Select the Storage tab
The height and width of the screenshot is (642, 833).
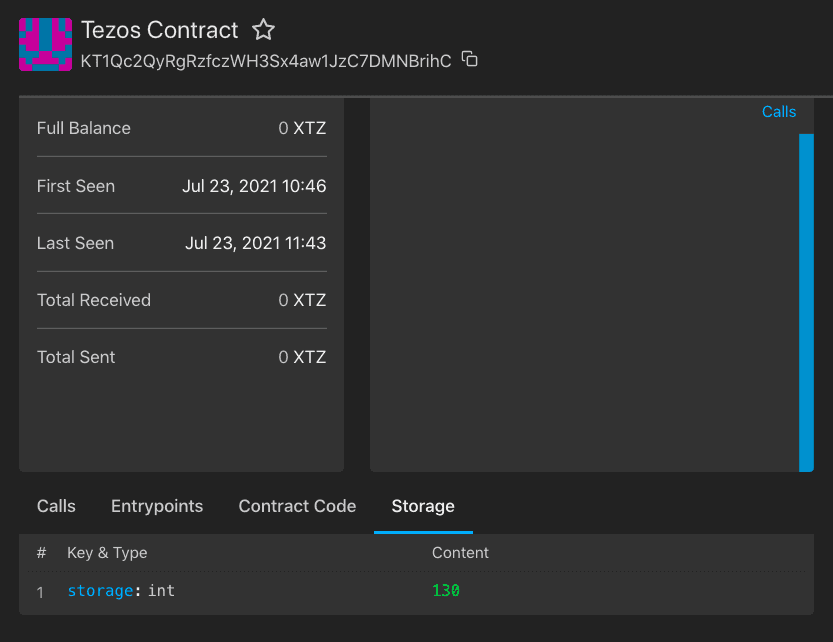tap(423, 506)
